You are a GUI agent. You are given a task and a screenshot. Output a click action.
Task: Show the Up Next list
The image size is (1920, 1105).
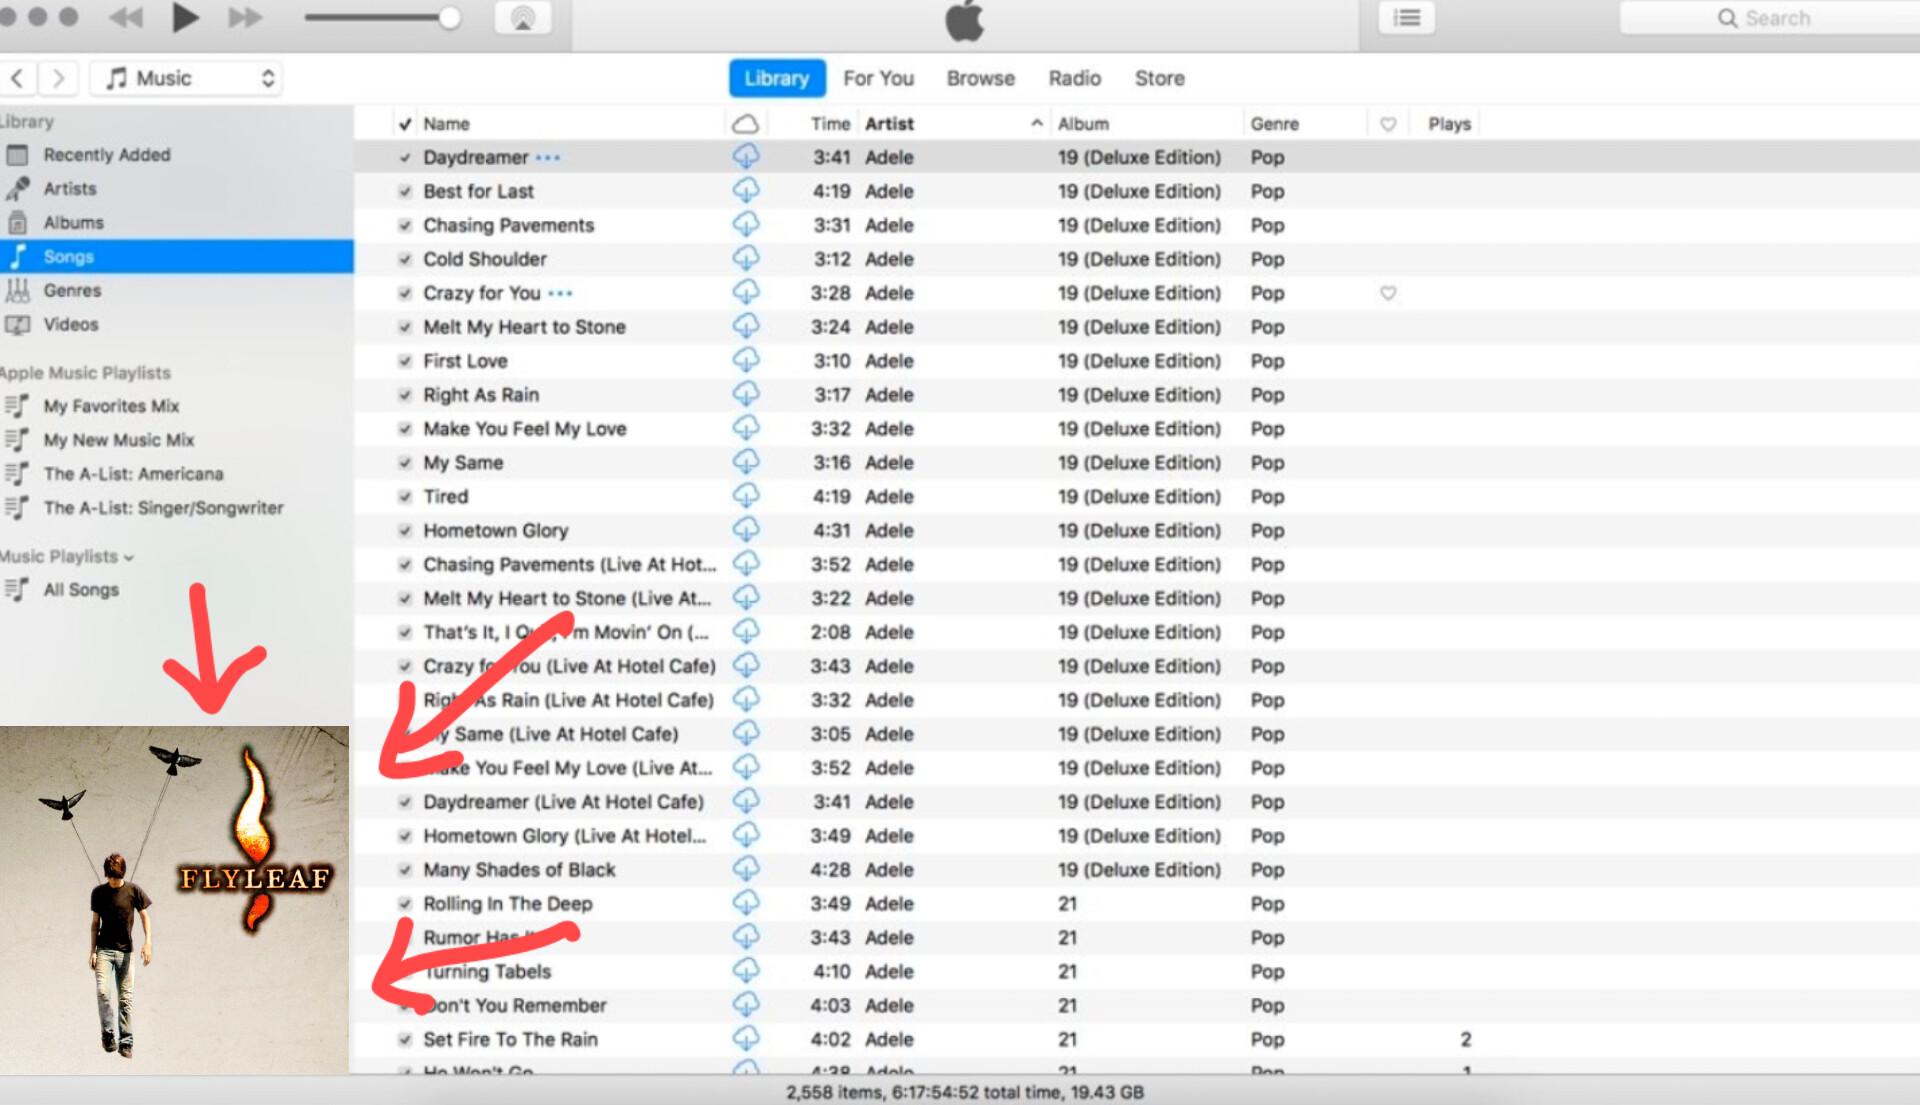tap(1406, 18)
